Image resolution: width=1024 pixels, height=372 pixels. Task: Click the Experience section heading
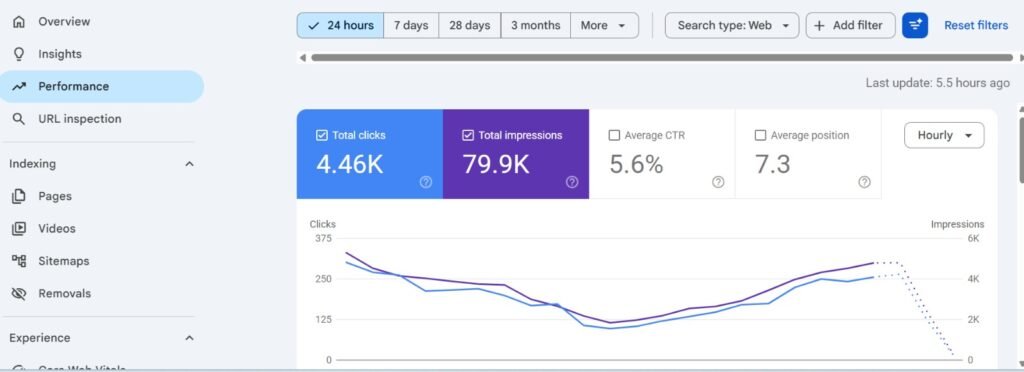[39, 338]
